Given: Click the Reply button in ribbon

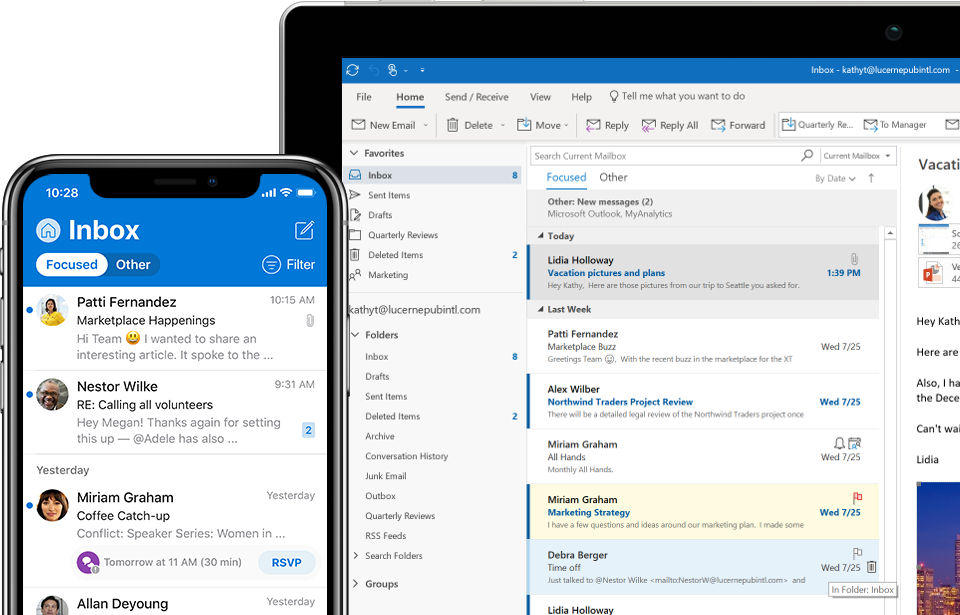Looking at the screenshot, I should tap(607, 125).
